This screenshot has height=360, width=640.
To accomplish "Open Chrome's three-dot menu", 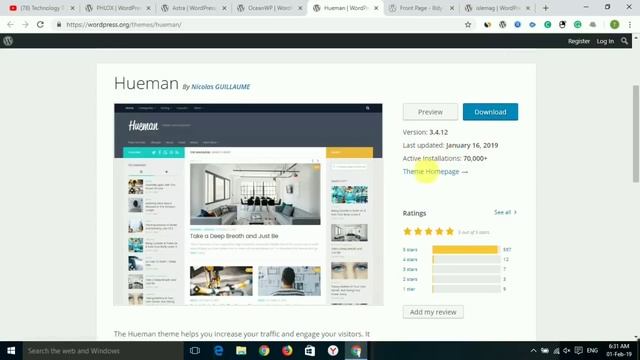I will point(630,24).
